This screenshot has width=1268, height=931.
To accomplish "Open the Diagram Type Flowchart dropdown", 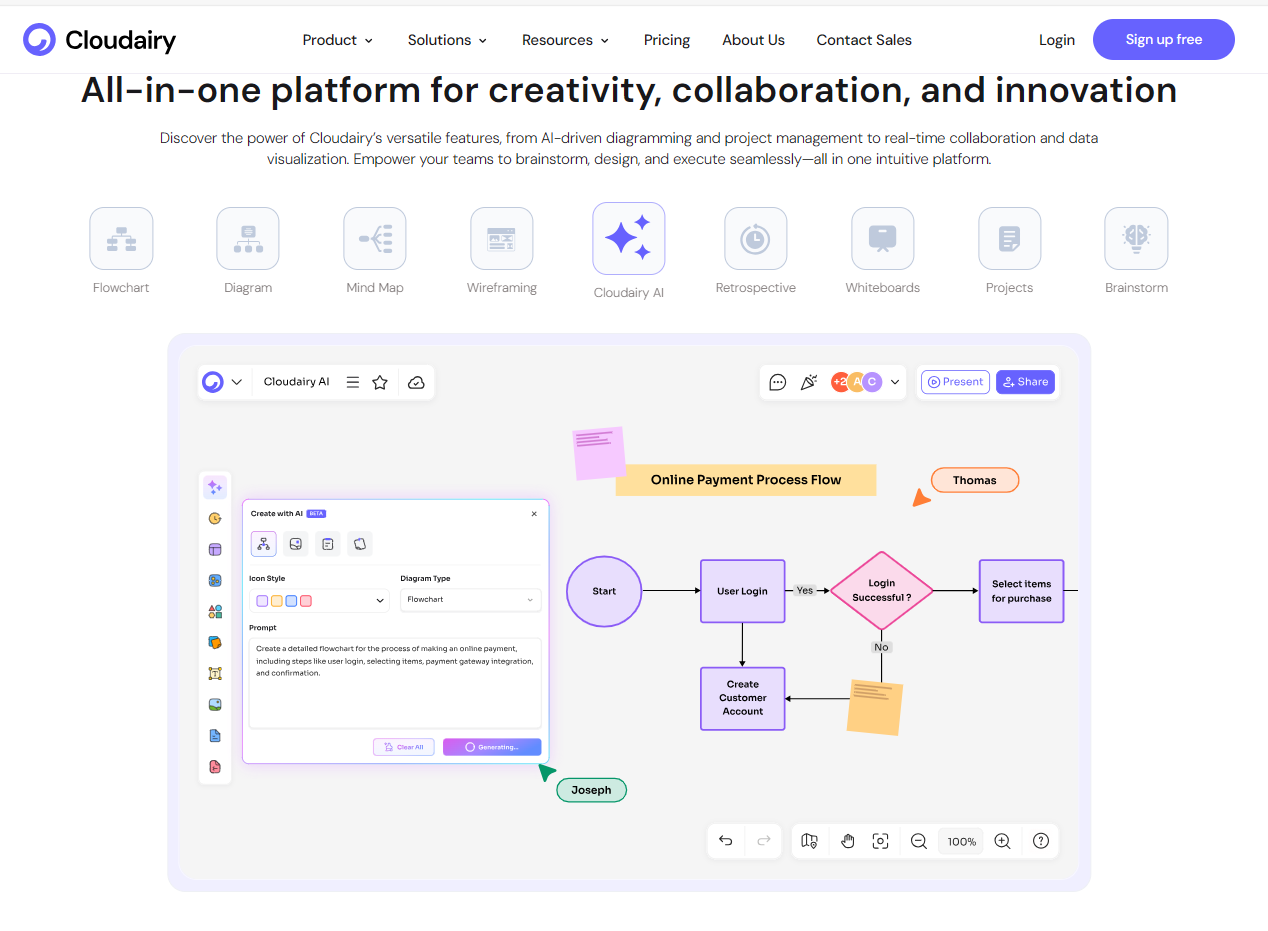I will (x=471, y=600).
